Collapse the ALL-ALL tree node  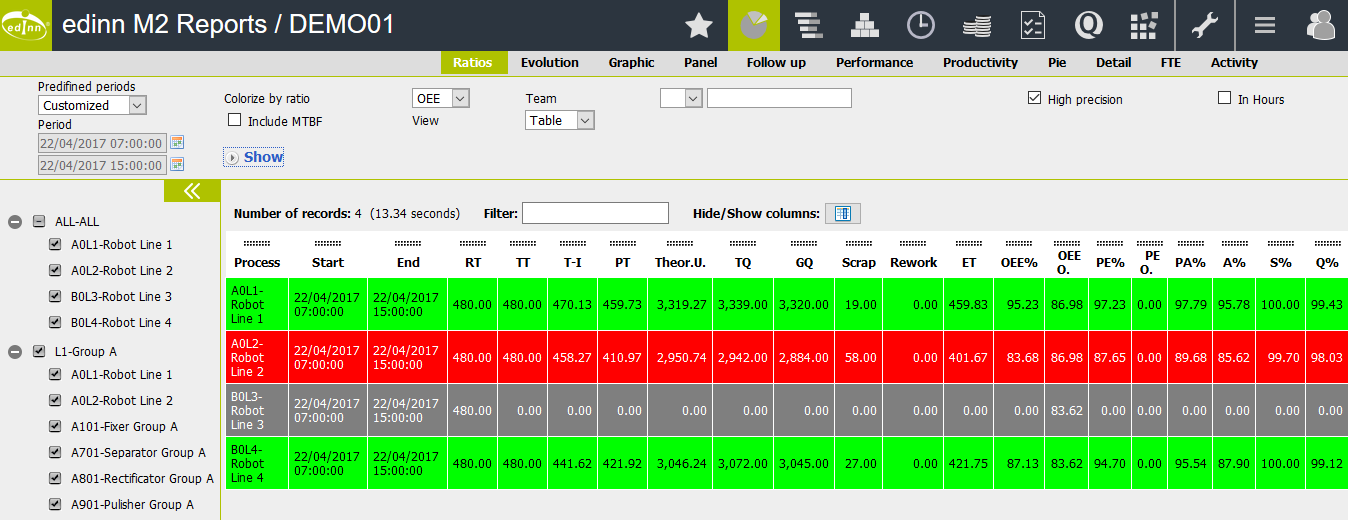tap(15, 222)
